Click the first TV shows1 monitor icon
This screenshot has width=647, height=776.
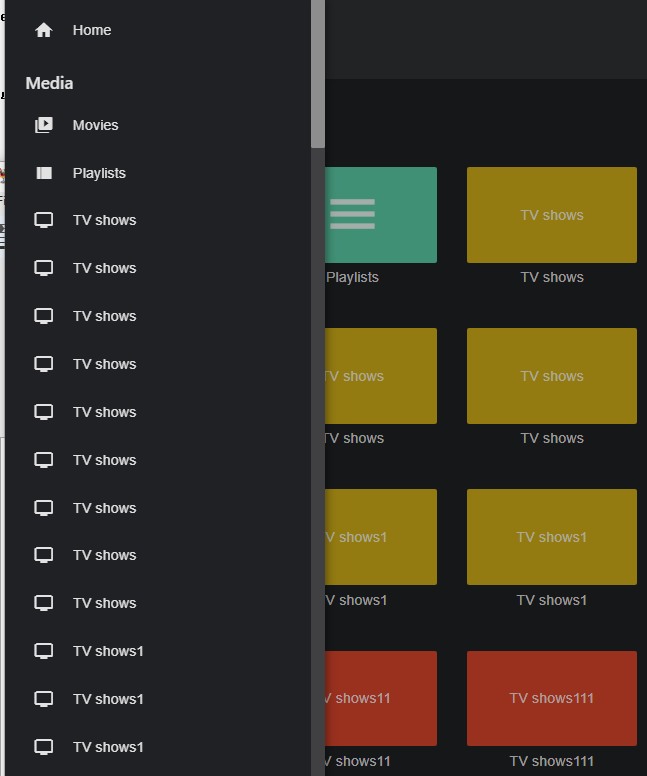(44, 651)
